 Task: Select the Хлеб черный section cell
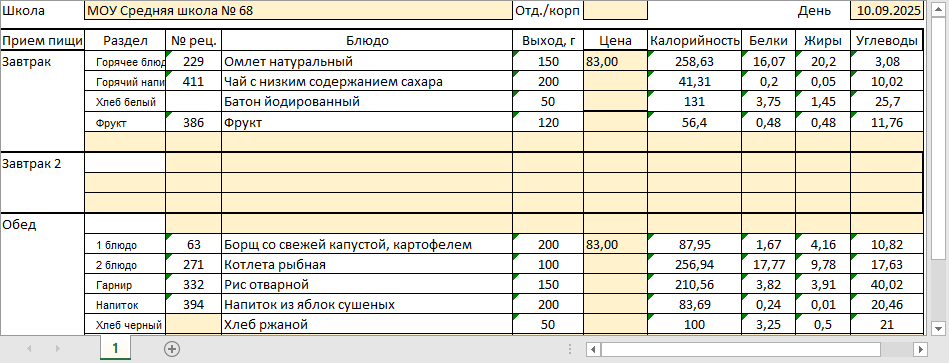[125, 325]
